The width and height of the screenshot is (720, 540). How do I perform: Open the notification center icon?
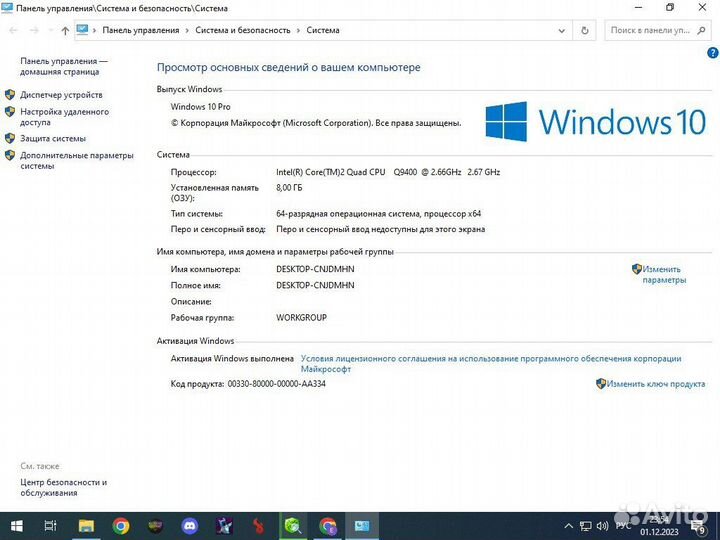pyautogui.click(x=698, y=526)
